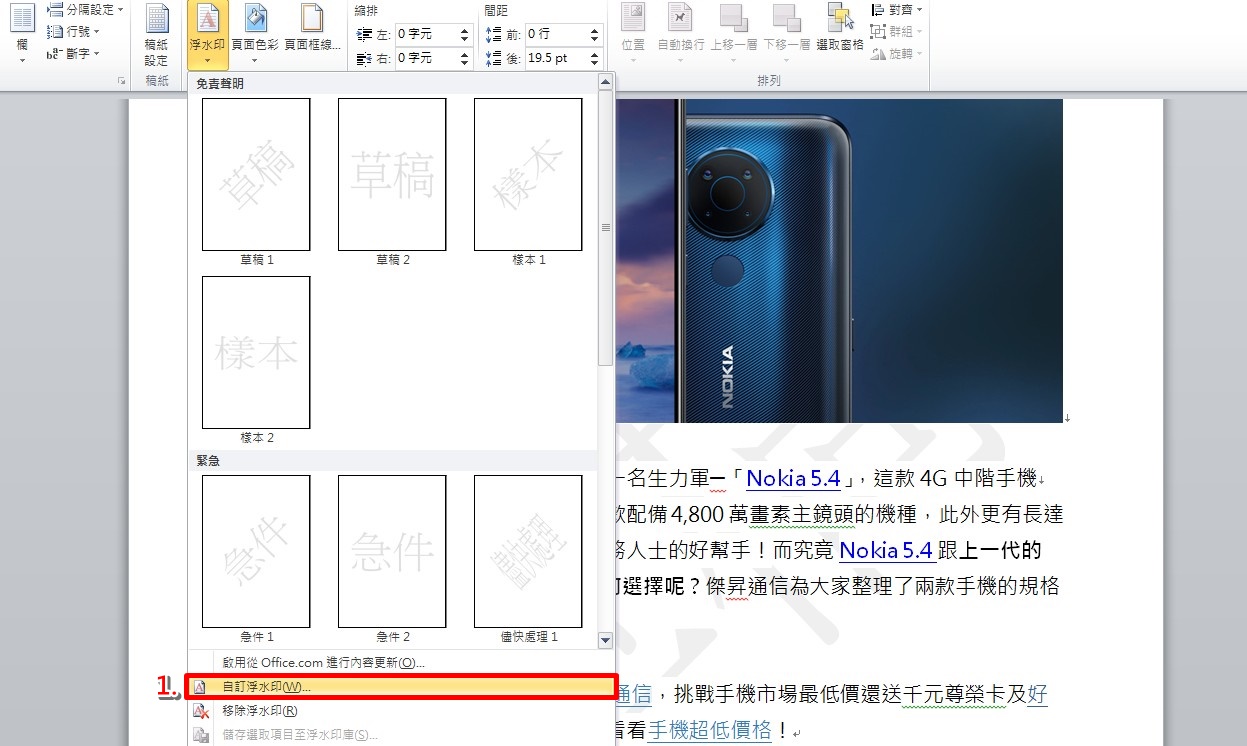Click the 排列 group label

coord(769,80)
